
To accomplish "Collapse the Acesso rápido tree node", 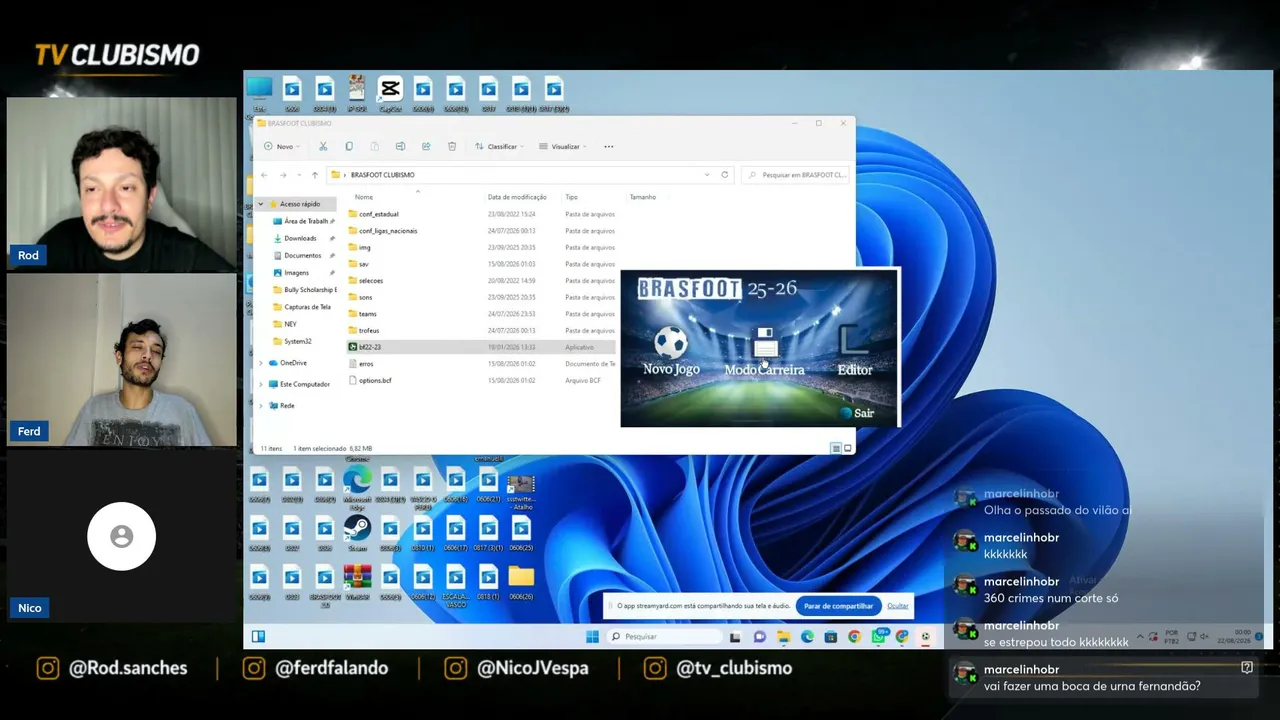I will 261,204.
